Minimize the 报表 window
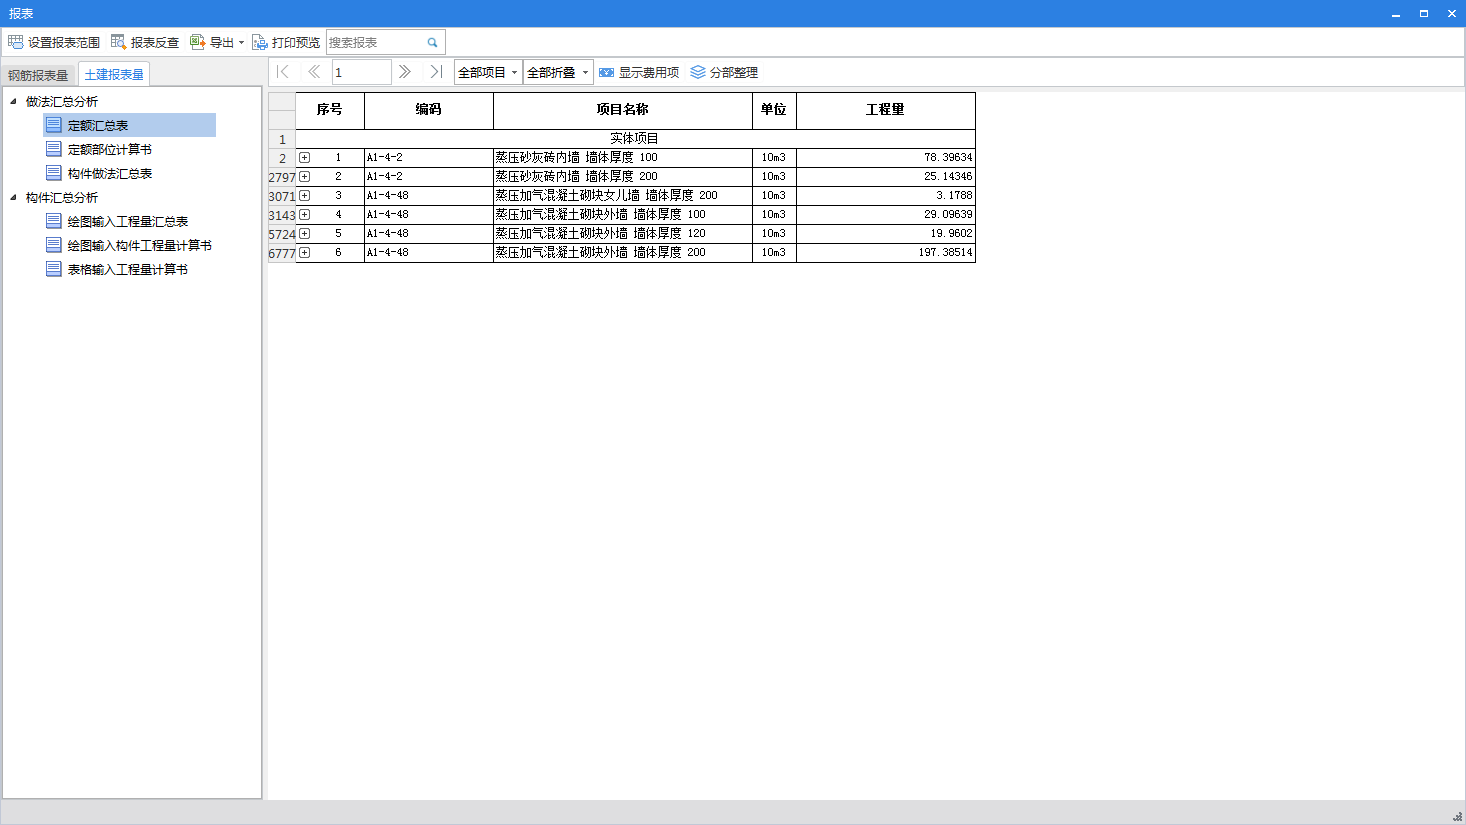Screen dimensions: 1466x825 click(x=1396, y=13)
